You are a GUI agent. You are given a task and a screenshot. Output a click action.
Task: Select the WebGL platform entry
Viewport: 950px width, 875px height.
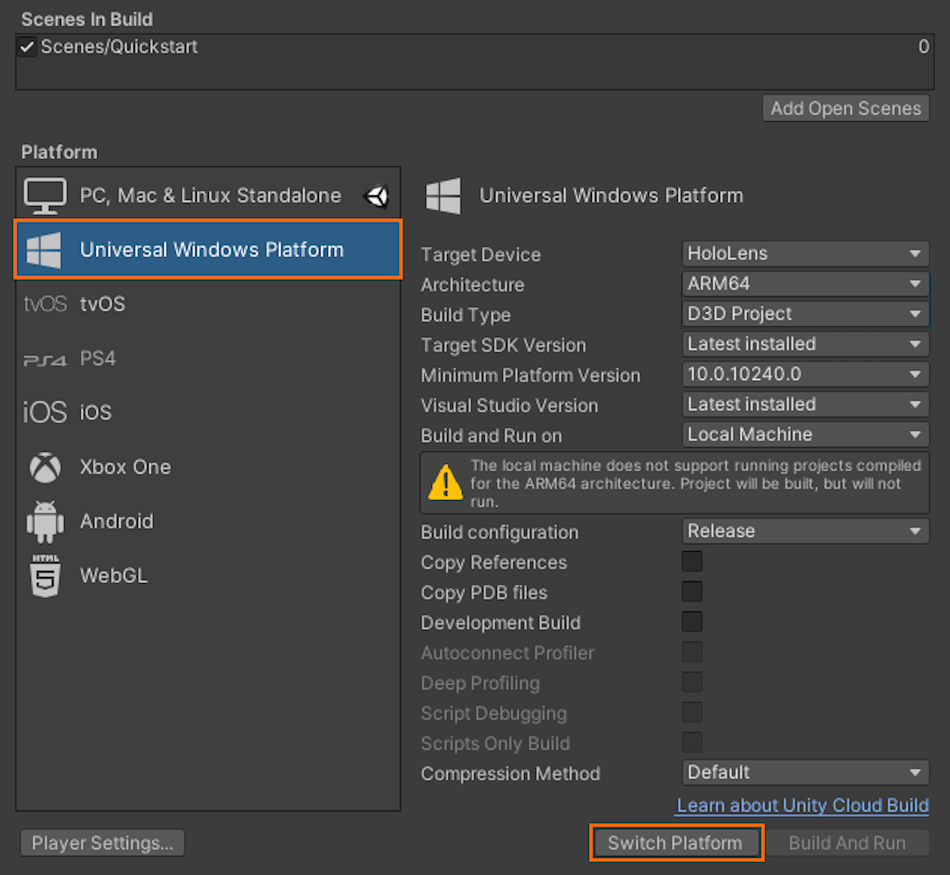pyautogui.click(x=113, y=575)
